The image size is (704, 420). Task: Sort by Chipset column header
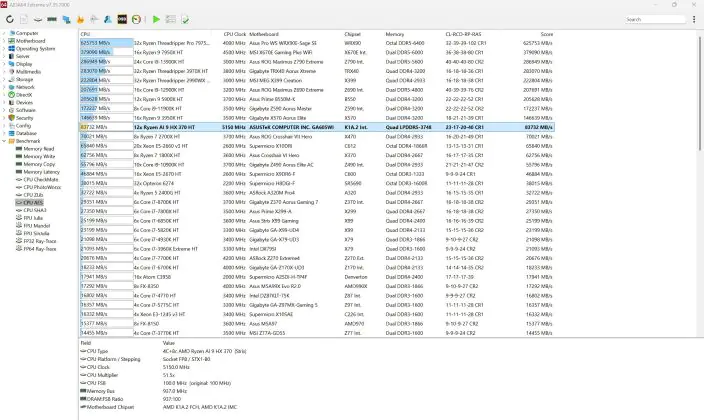tap(352, 34)
